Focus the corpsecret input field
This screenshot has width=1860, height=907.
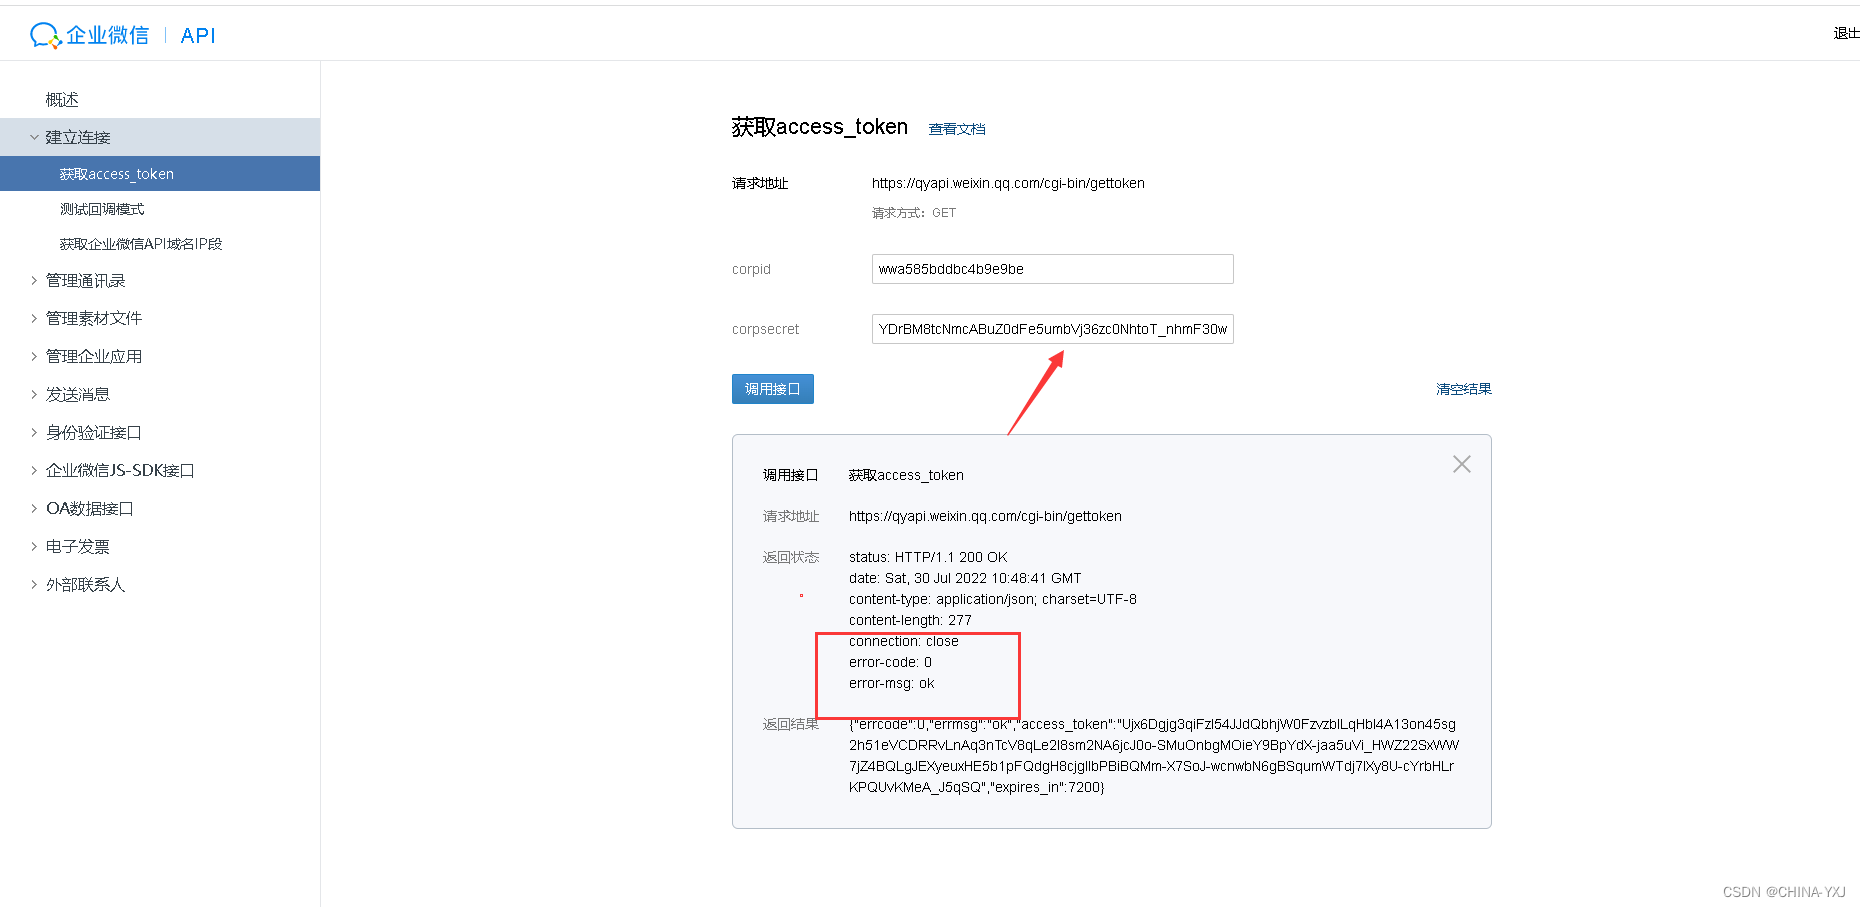pyautogui.click(x=1053, y=329)
